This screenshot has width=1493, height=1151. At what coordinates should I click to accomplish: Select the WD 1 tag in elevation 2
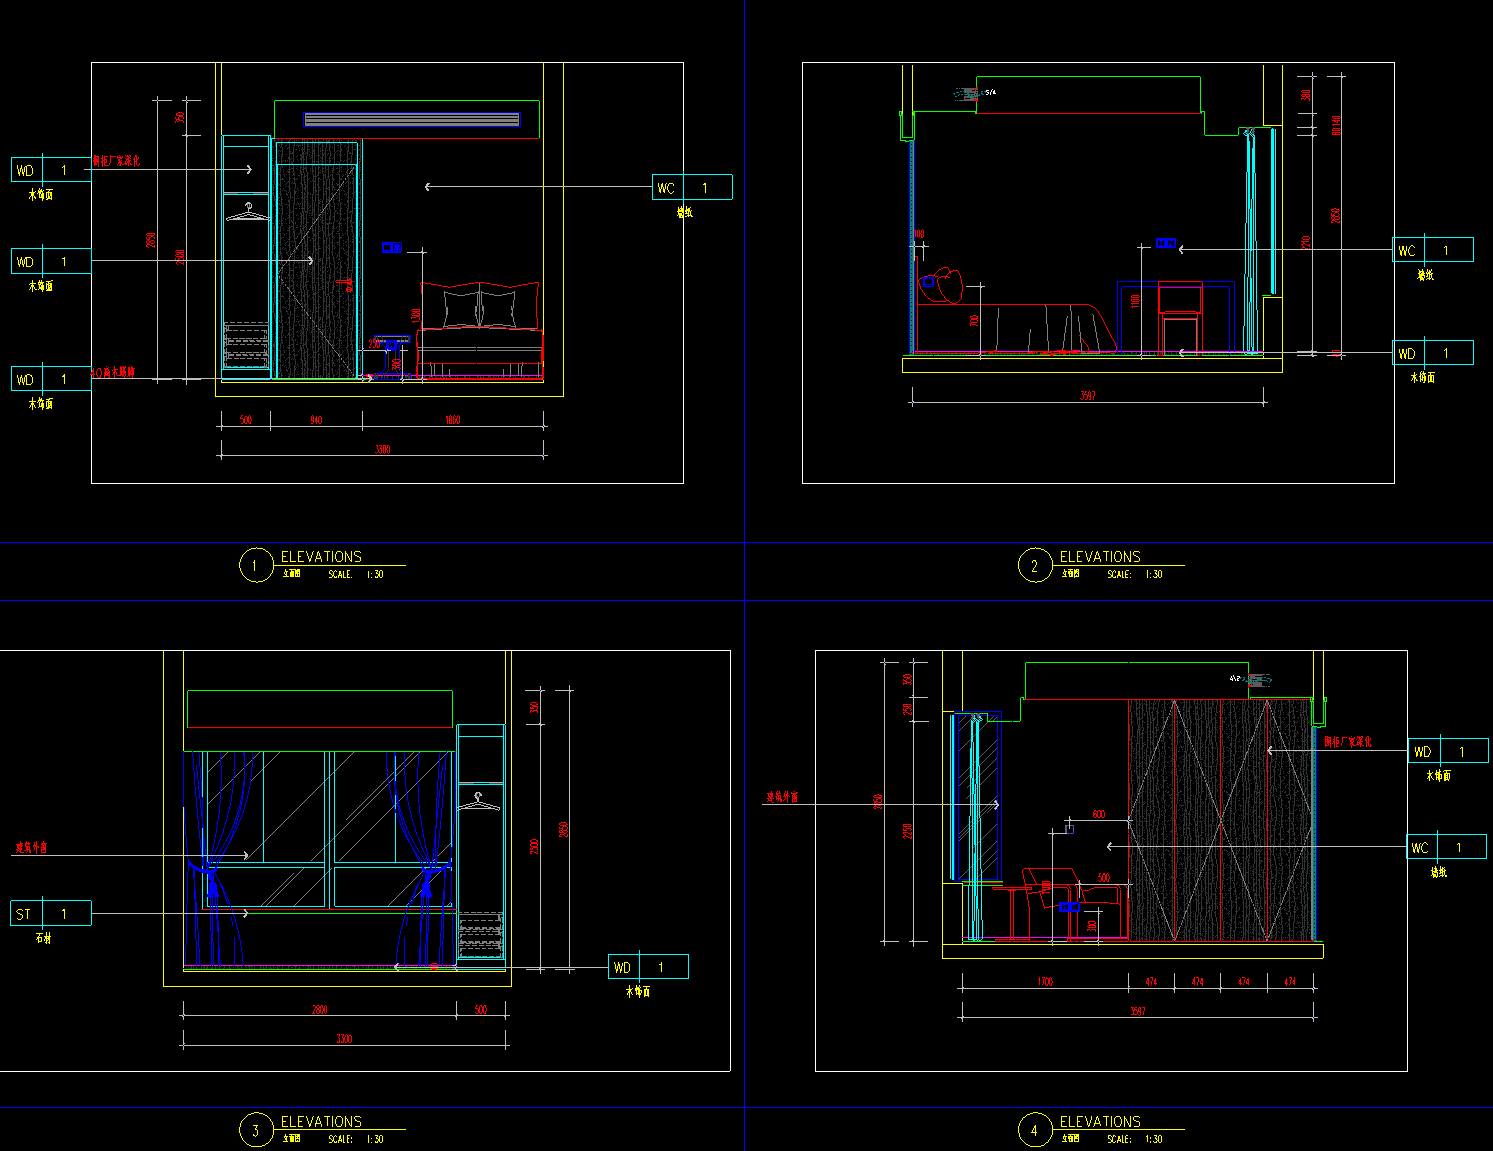[1433, 353]
